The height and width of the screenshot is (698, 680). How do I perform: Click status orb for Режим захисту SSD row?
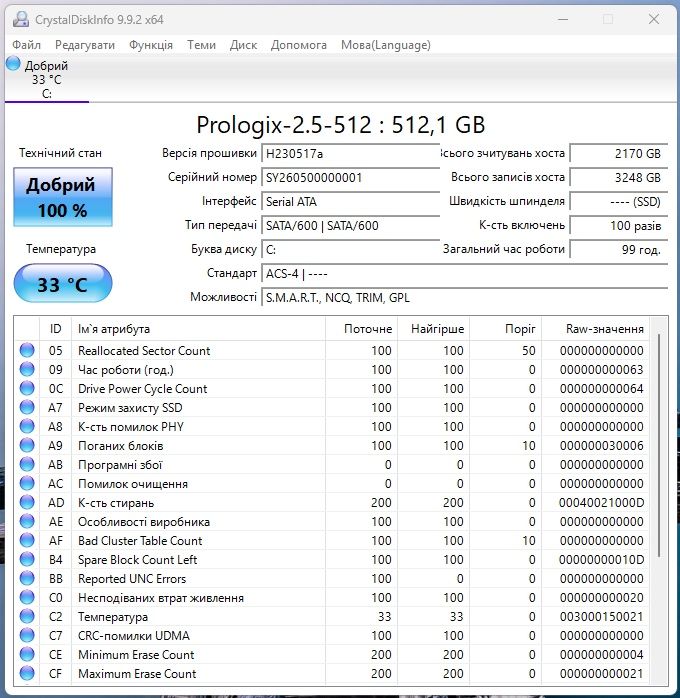[x=27, y=407]
